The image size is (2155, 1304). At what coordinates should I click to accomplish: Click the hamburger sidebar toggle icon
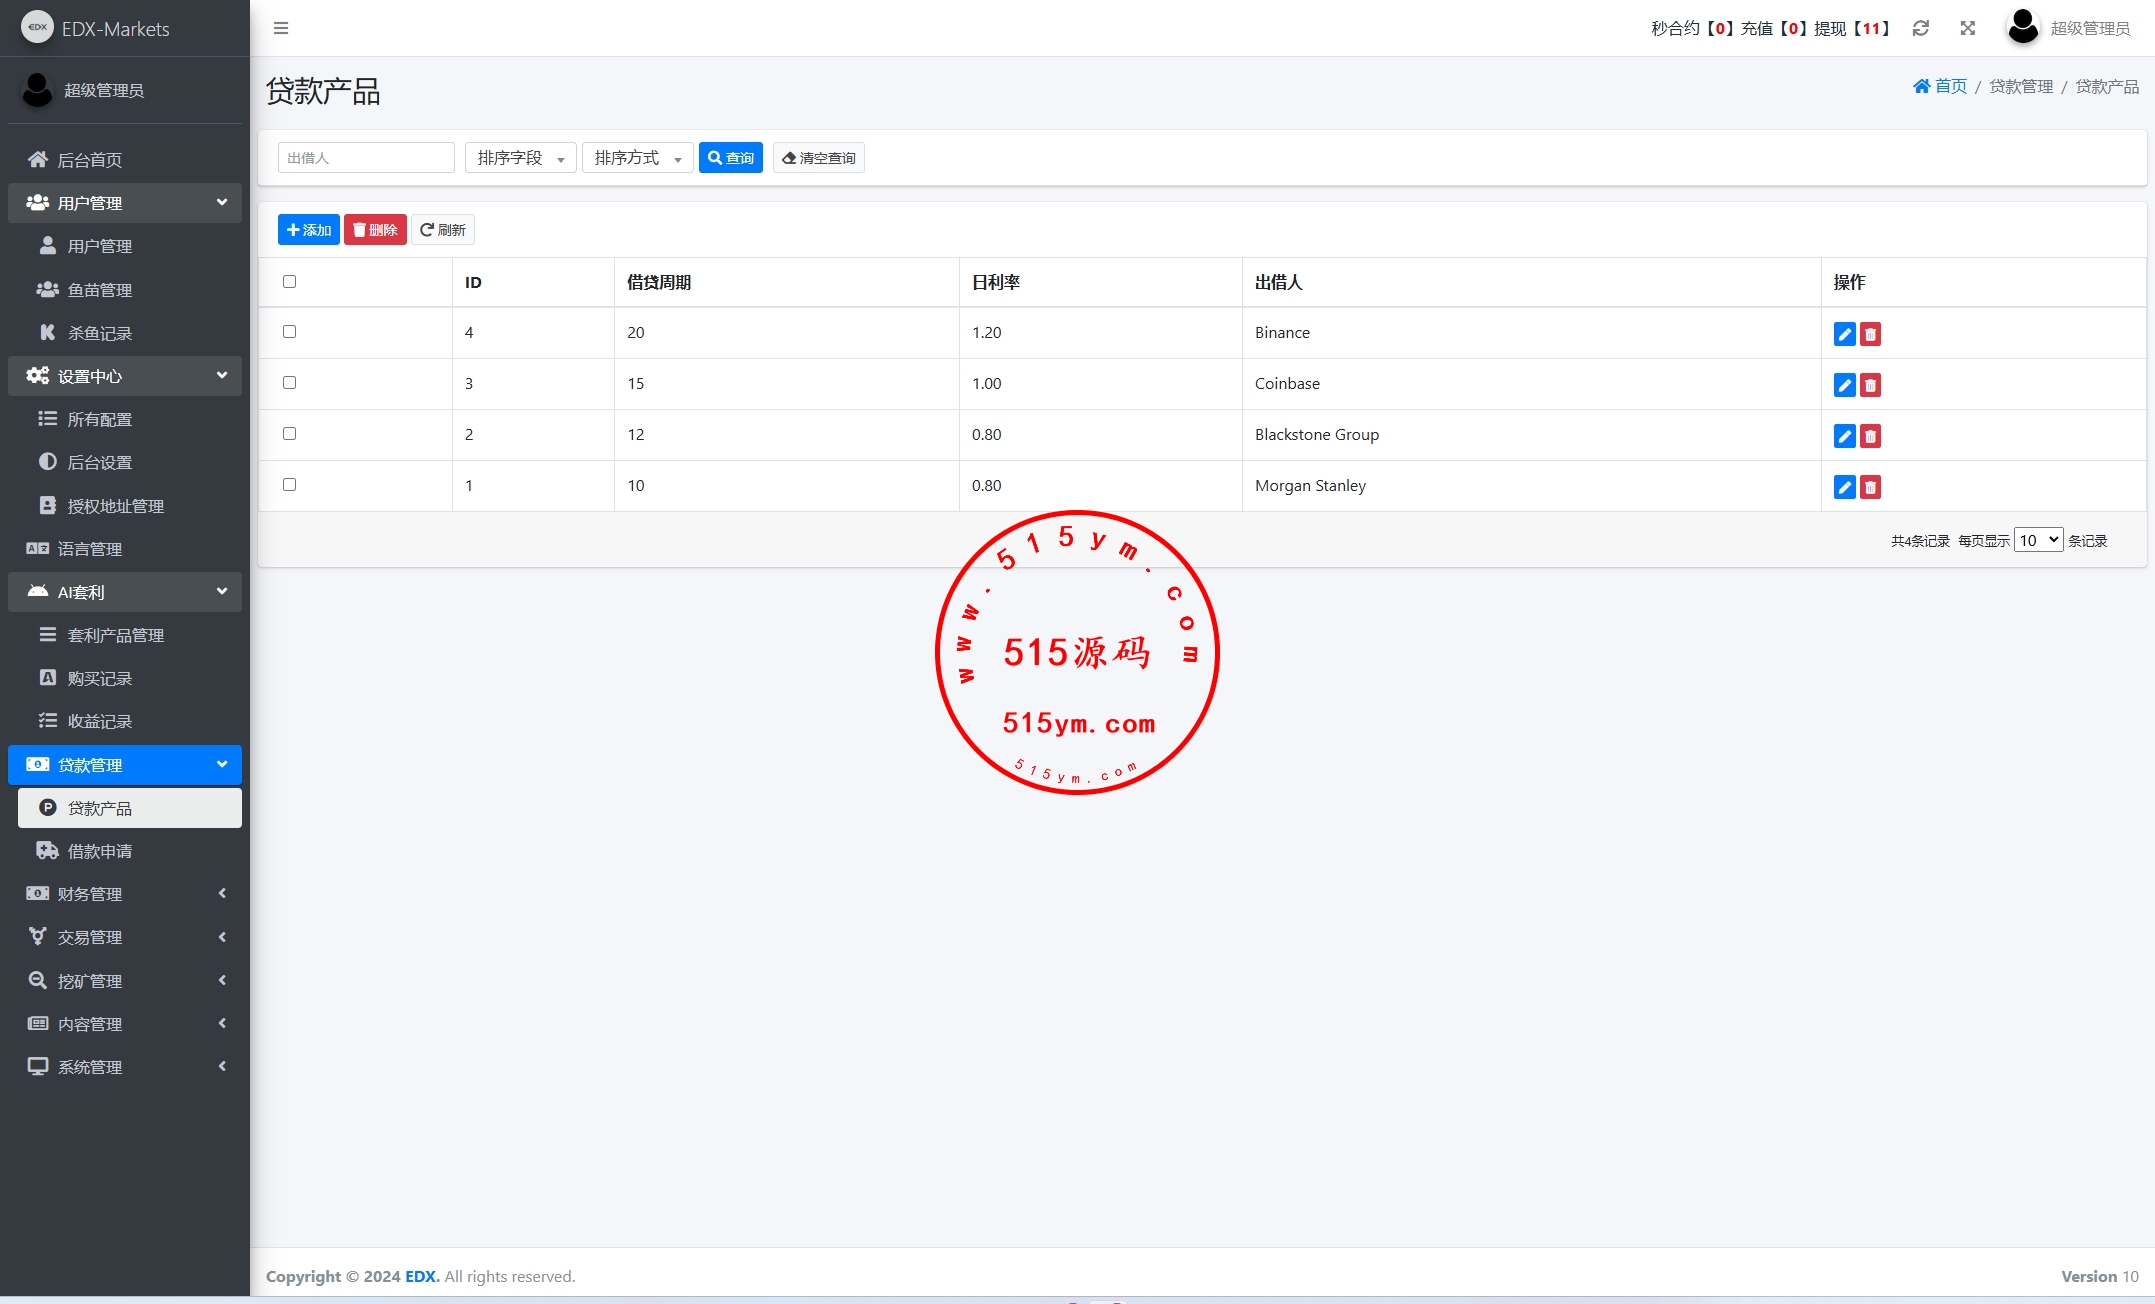(281, 28)
